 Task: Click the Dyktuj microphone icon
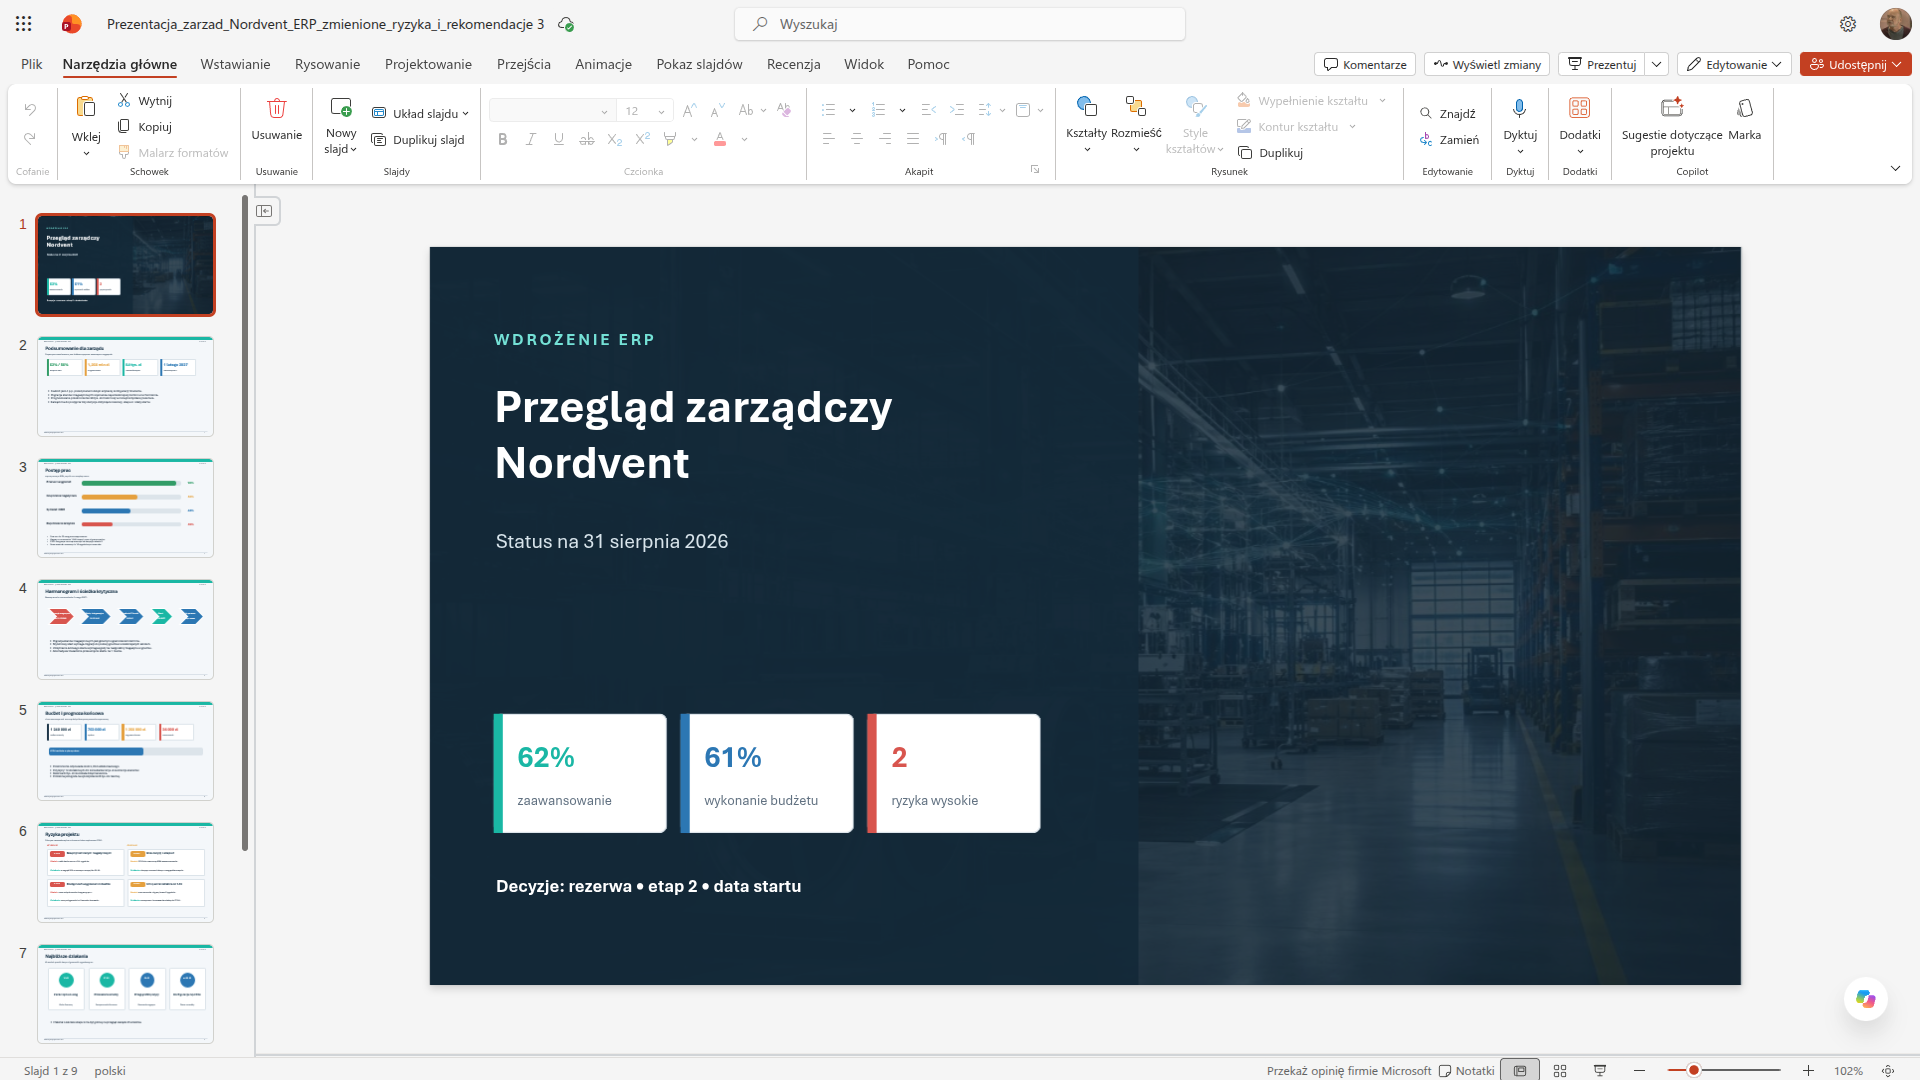pyautogui.click(x=1520, y=108)
